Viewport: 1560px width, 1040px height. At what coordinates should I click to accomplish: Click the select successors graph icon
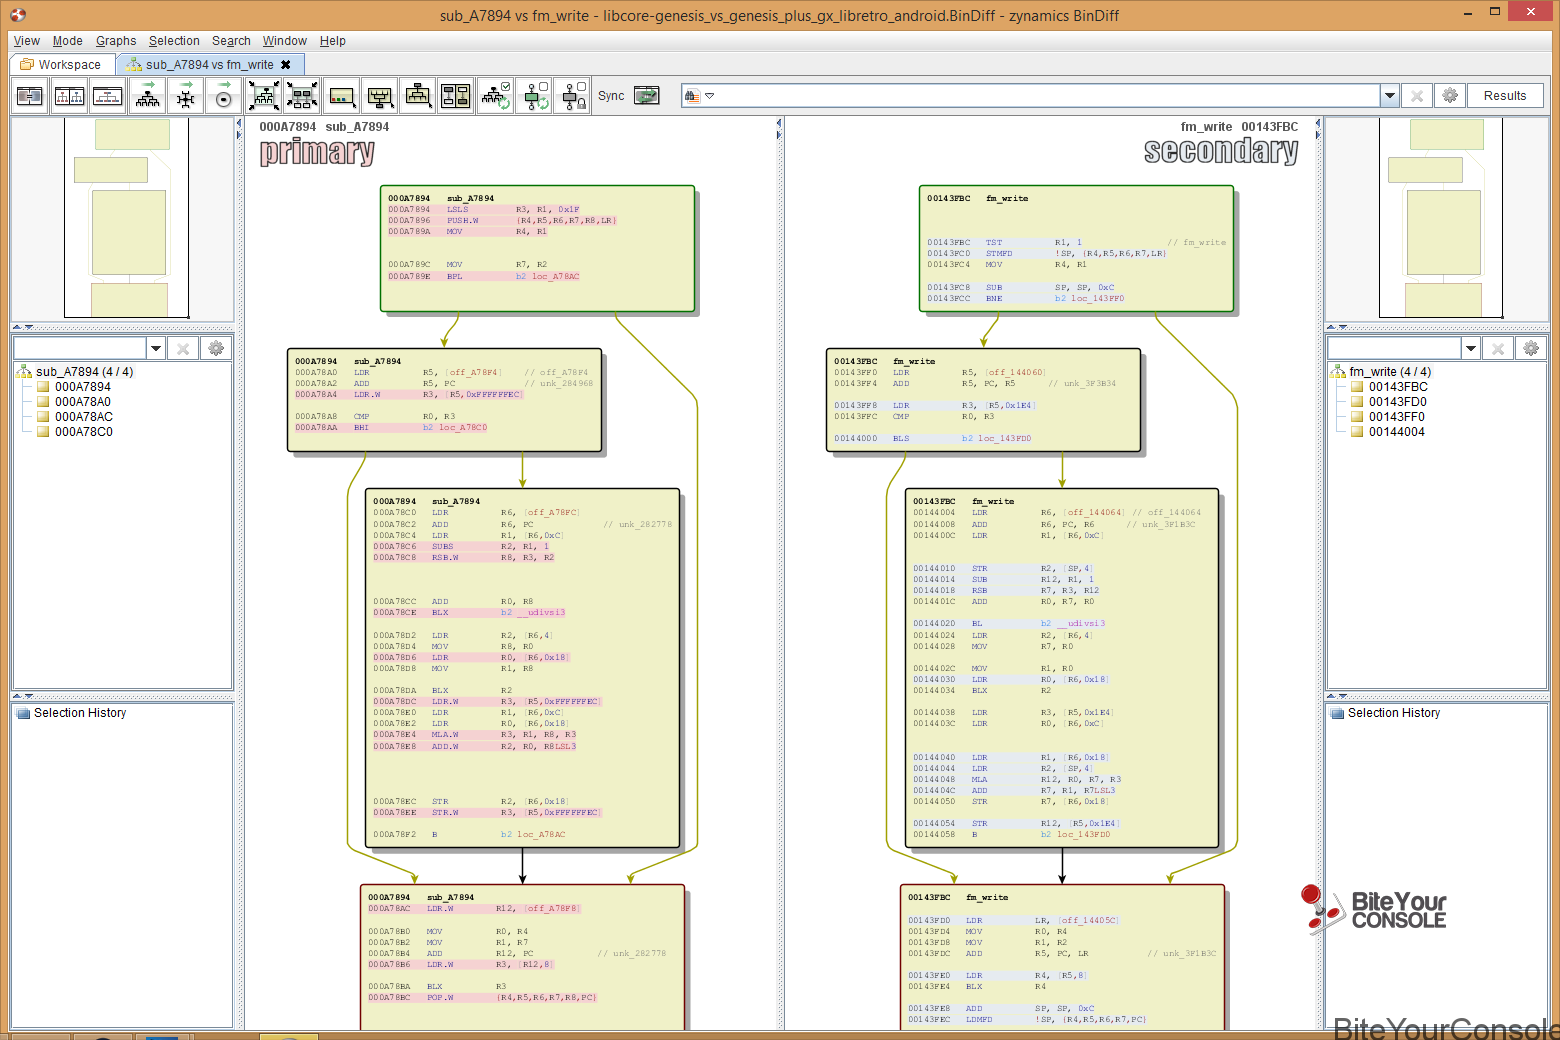[418, 96]
